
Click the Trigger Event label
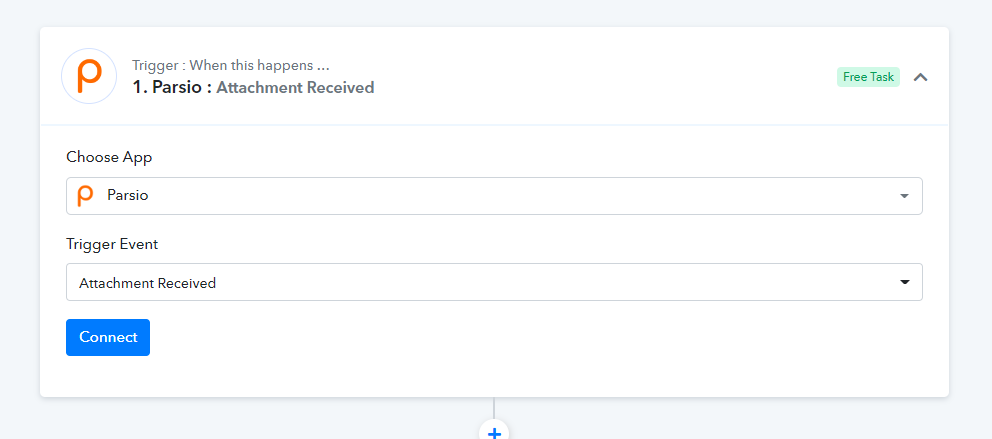(x=112, y=244)
